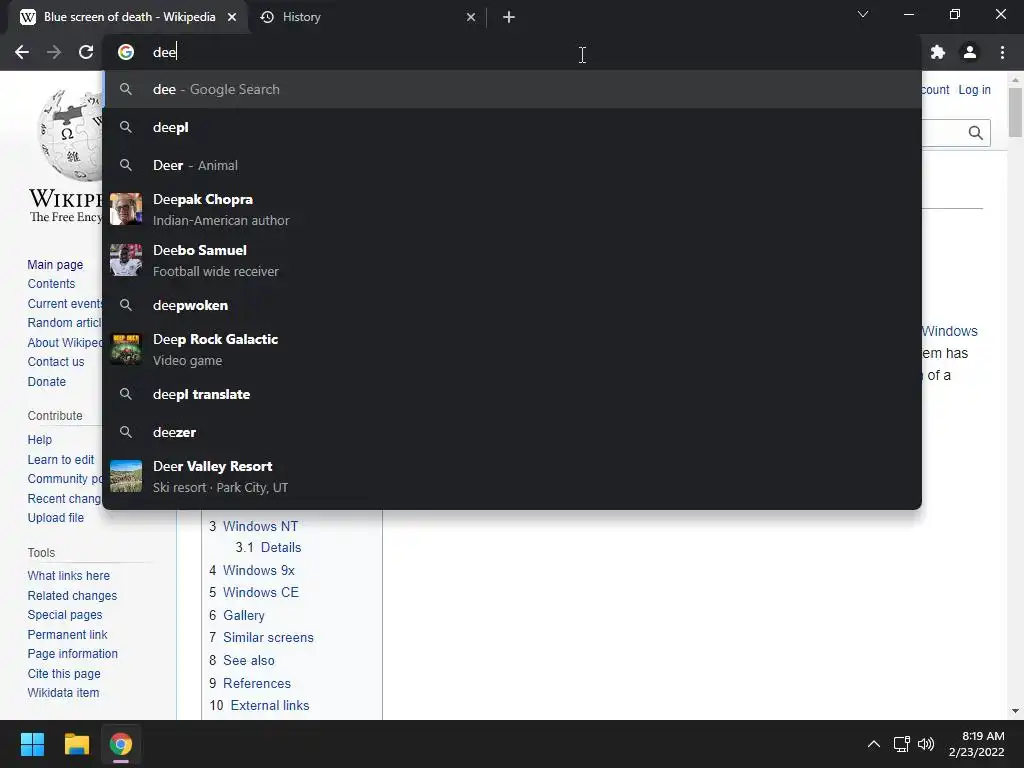Click the Wikipedia globe logo
Image resolution: width=1024 pixels, height=768 pixels.
[x=71, y=135]
